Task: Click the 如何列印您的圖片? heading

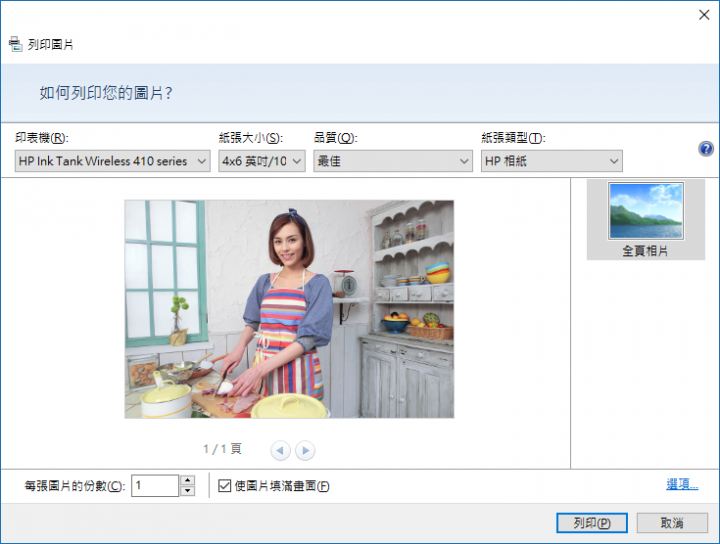Action: [x=106, y=93]
